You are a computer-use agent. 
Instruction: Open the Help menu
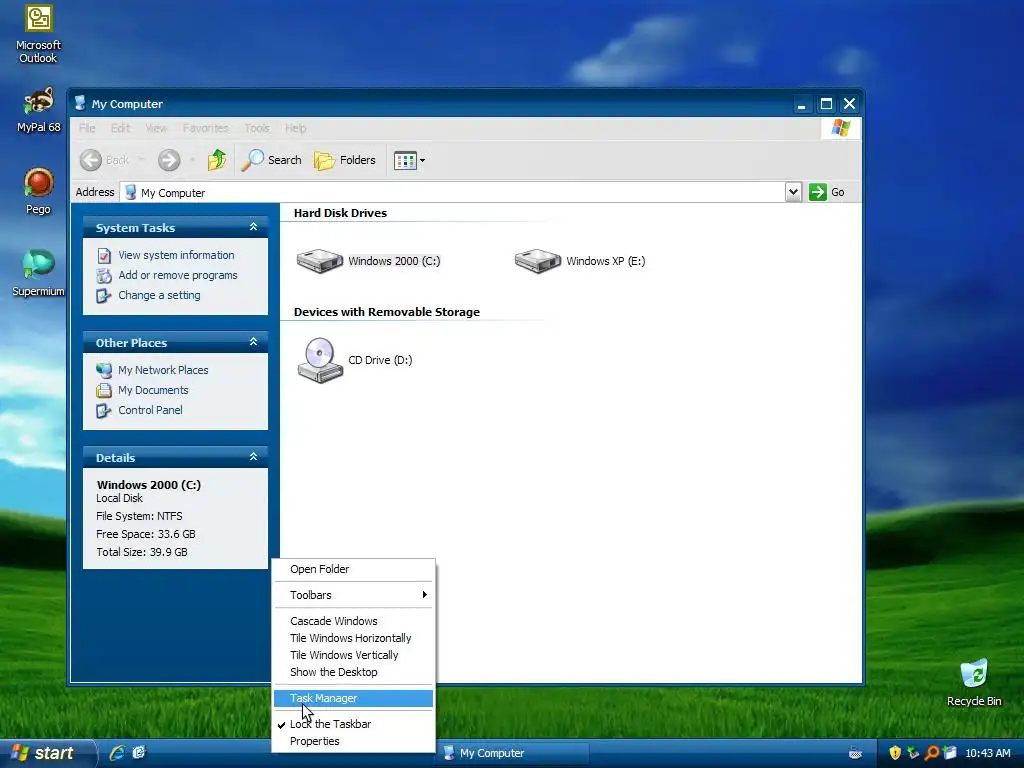[295, 128]
